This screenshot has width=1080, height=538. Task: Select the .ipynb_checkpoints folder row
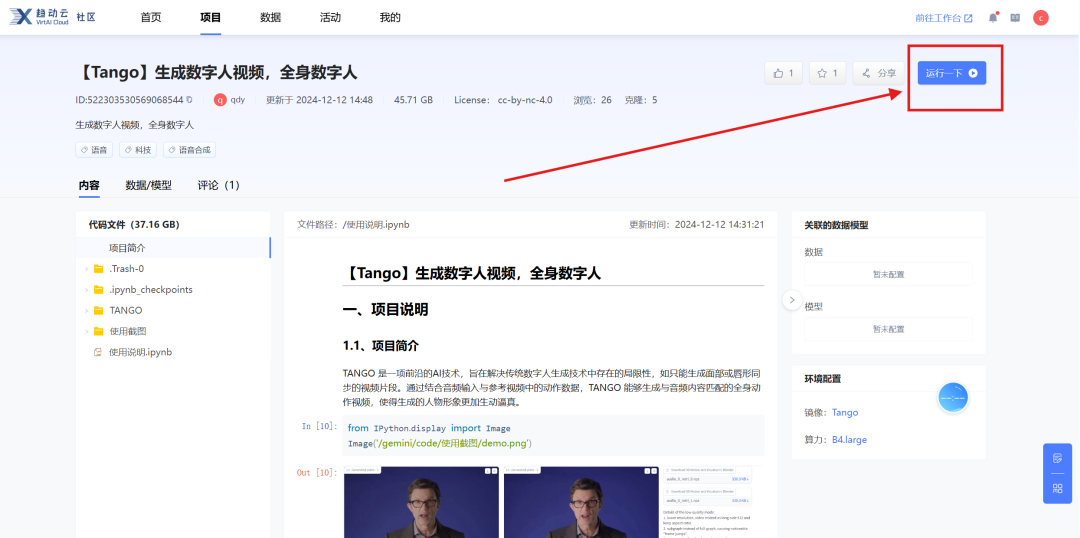coord(174,290)
